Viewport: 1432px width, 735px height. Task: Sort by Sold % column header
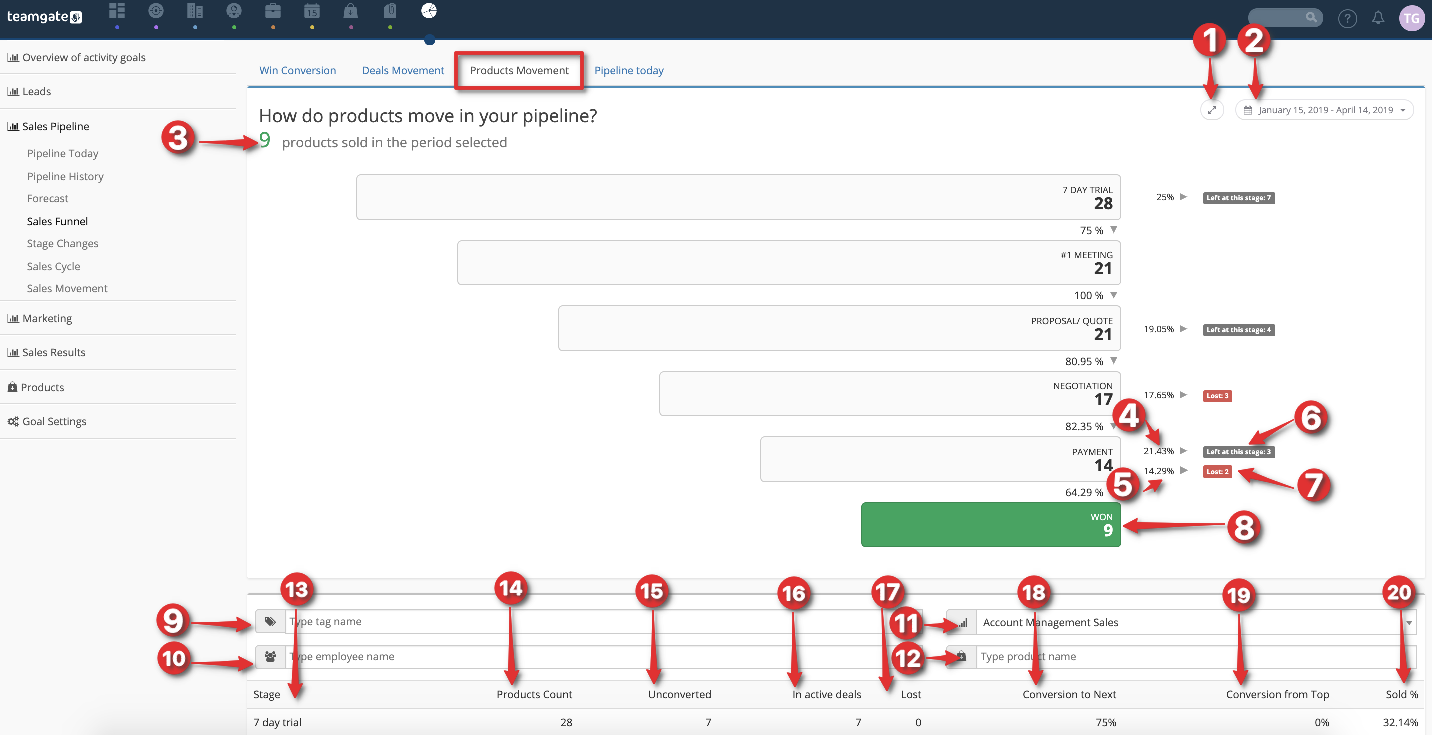(x=1401, y=694)
